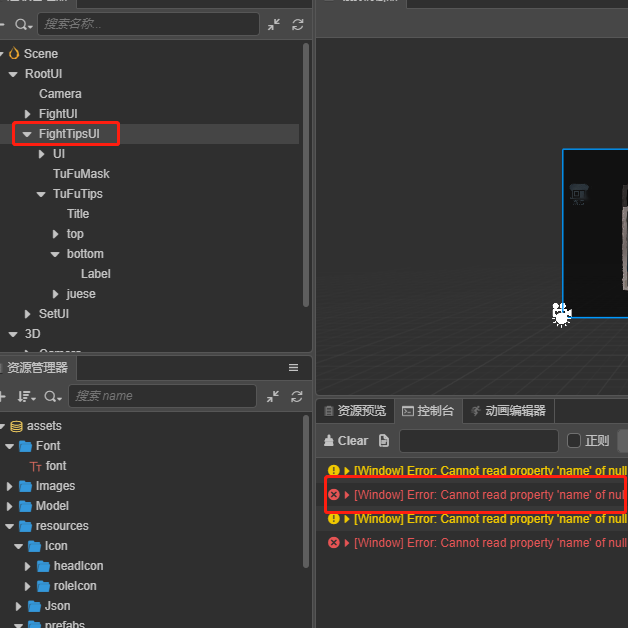Expand the first warning log entry

(347, 471)
